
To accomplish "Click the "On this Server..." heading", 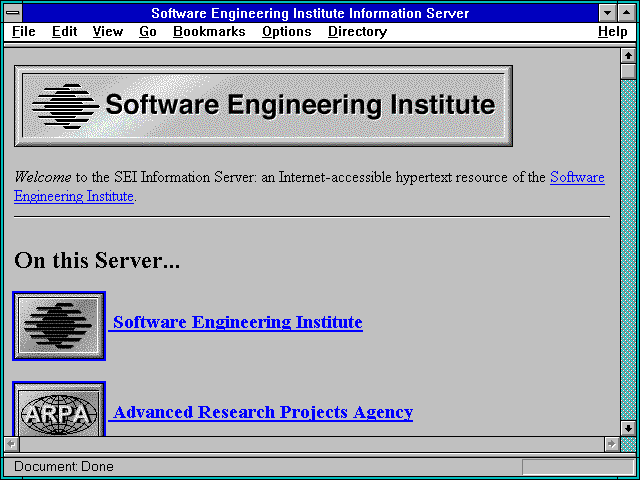I will (x=97, y=260).
